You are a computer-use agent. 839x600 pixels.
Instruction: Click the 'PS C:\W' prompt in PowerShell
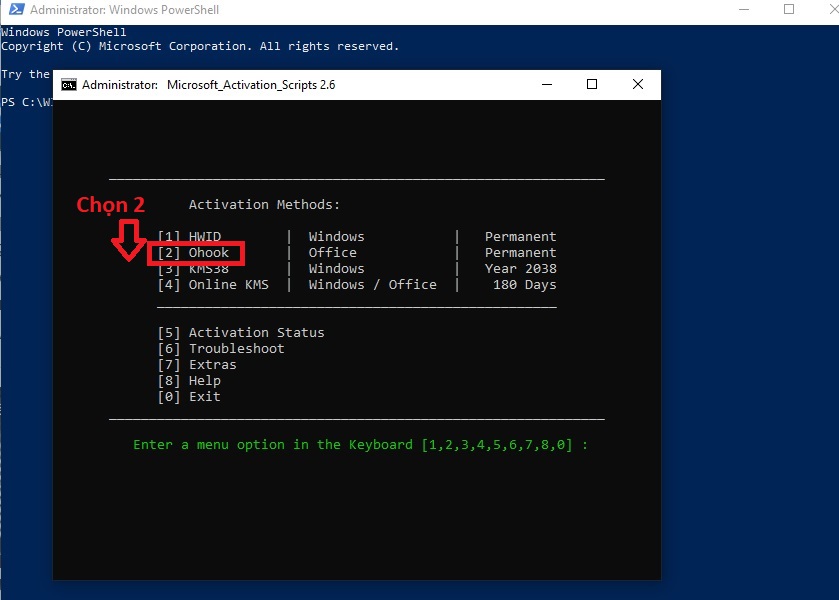[x=27, y=102]
